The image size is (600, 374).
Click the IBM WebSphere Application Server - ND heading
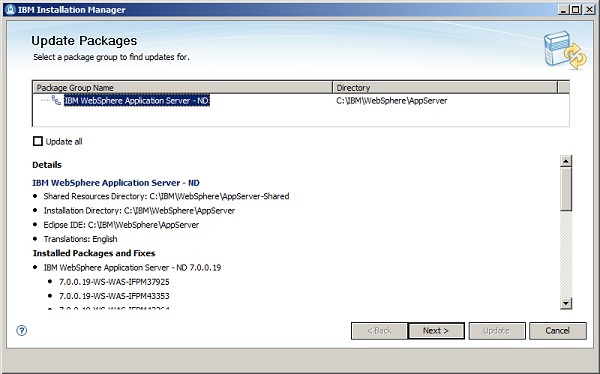[116, 183]
